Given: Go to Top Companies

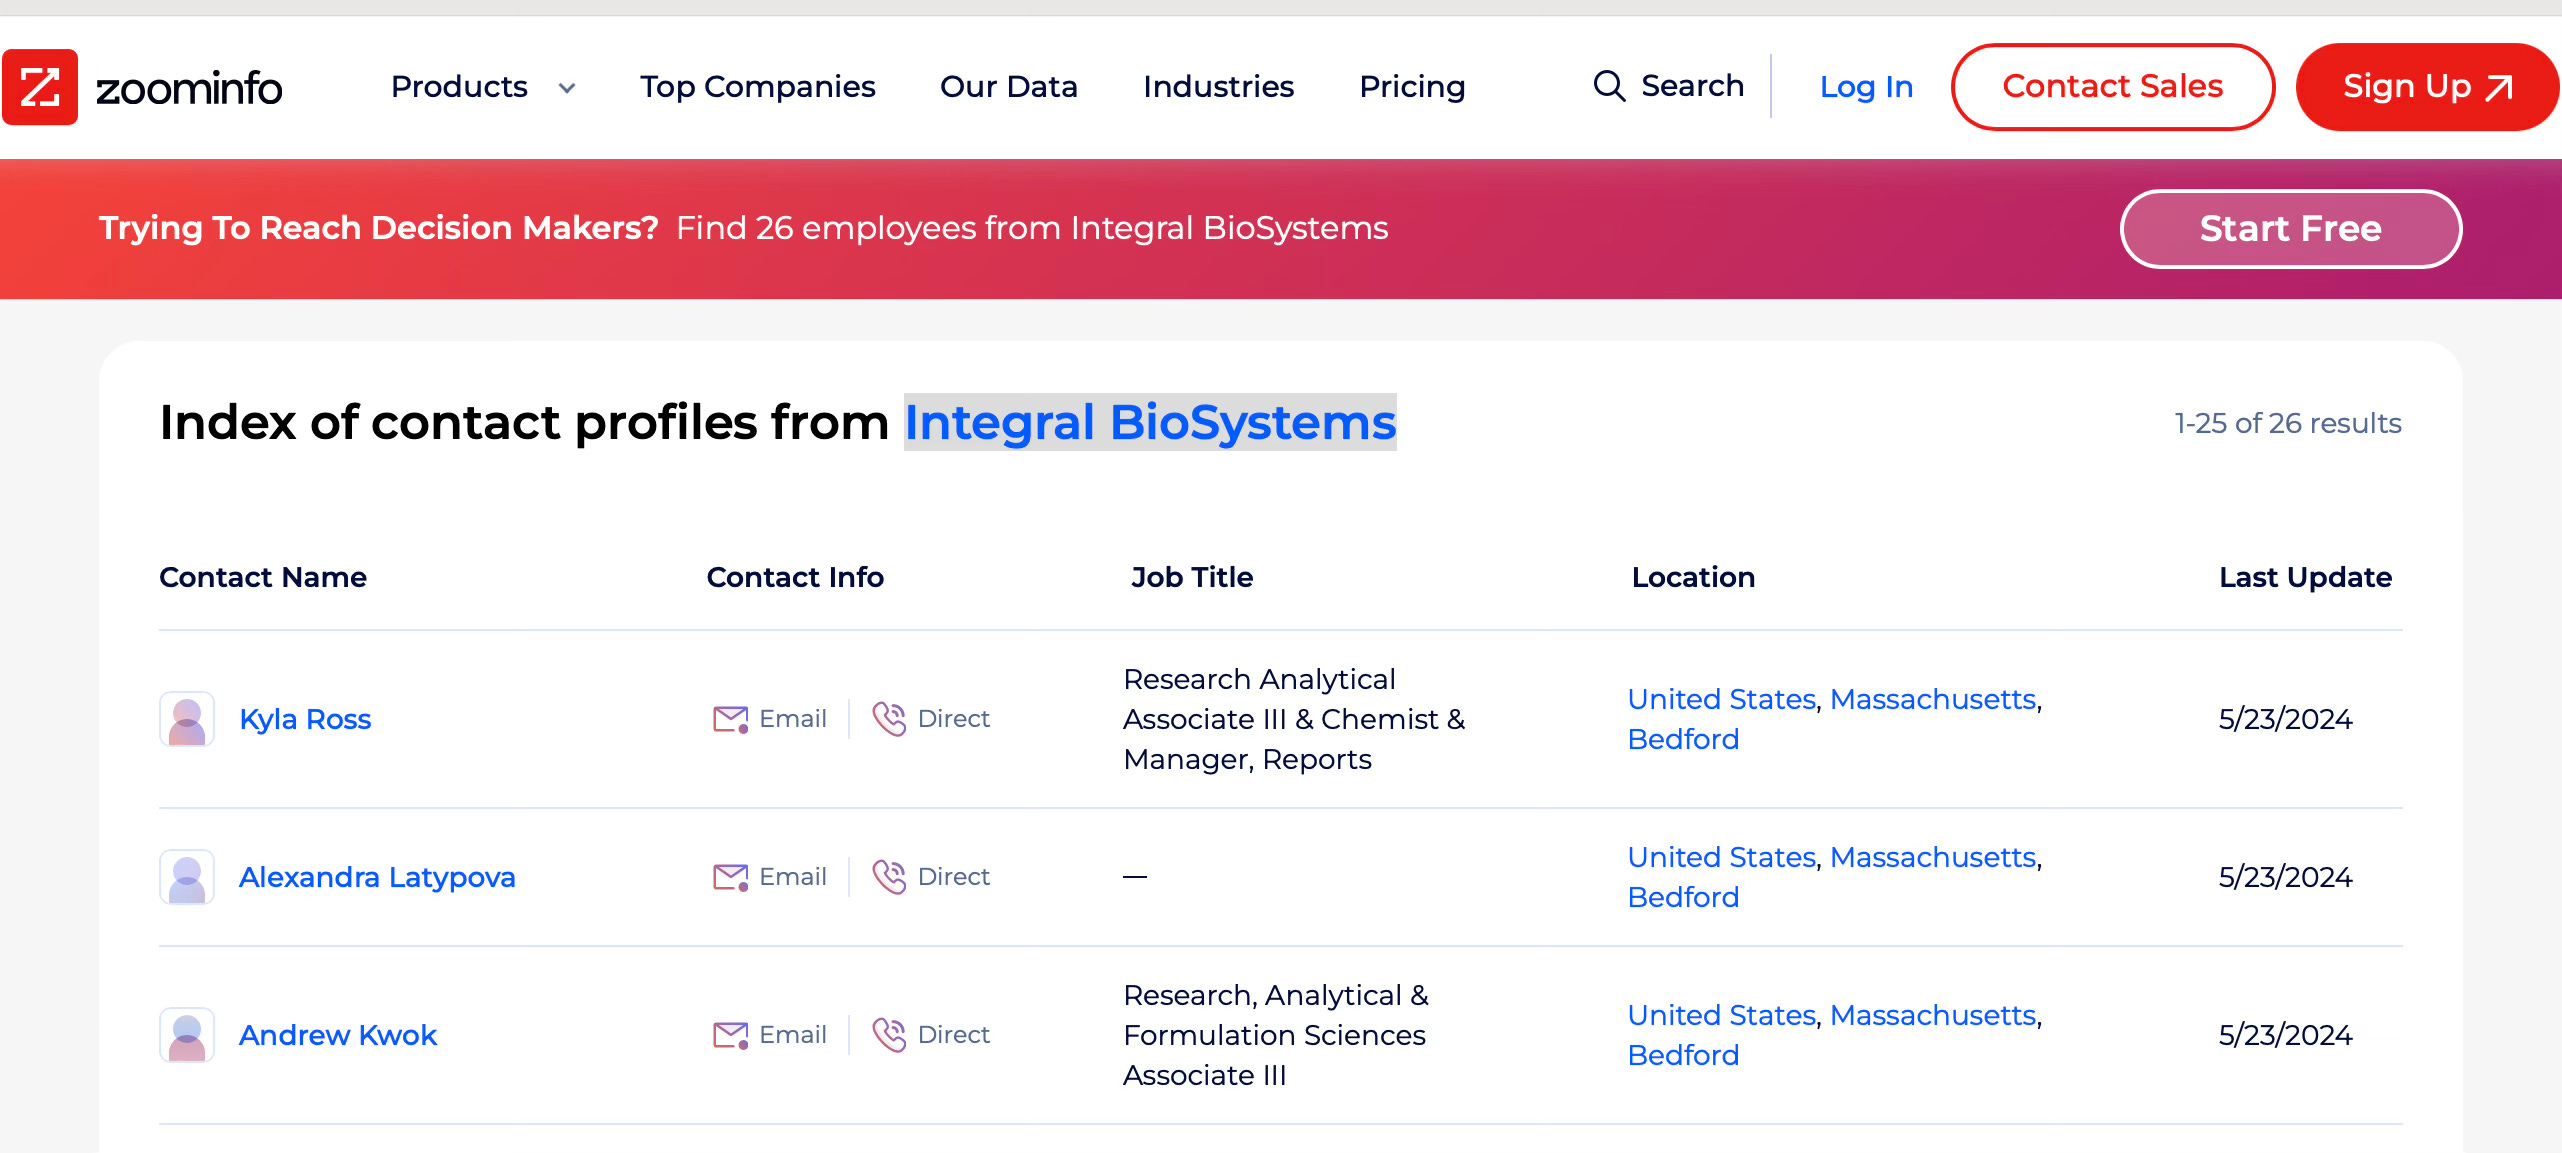Looking at the screenshot, I should pyautogui.click(x=758, y=87).
